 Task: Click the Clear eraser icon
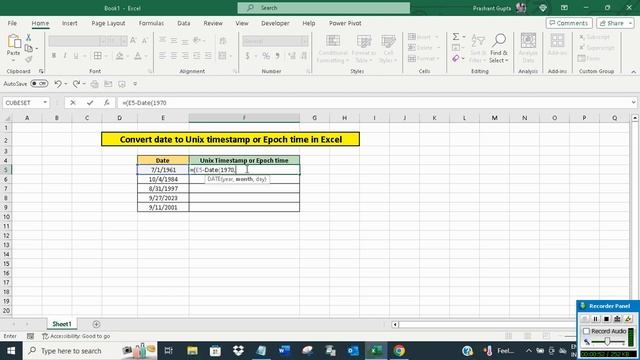click(456, 59)
